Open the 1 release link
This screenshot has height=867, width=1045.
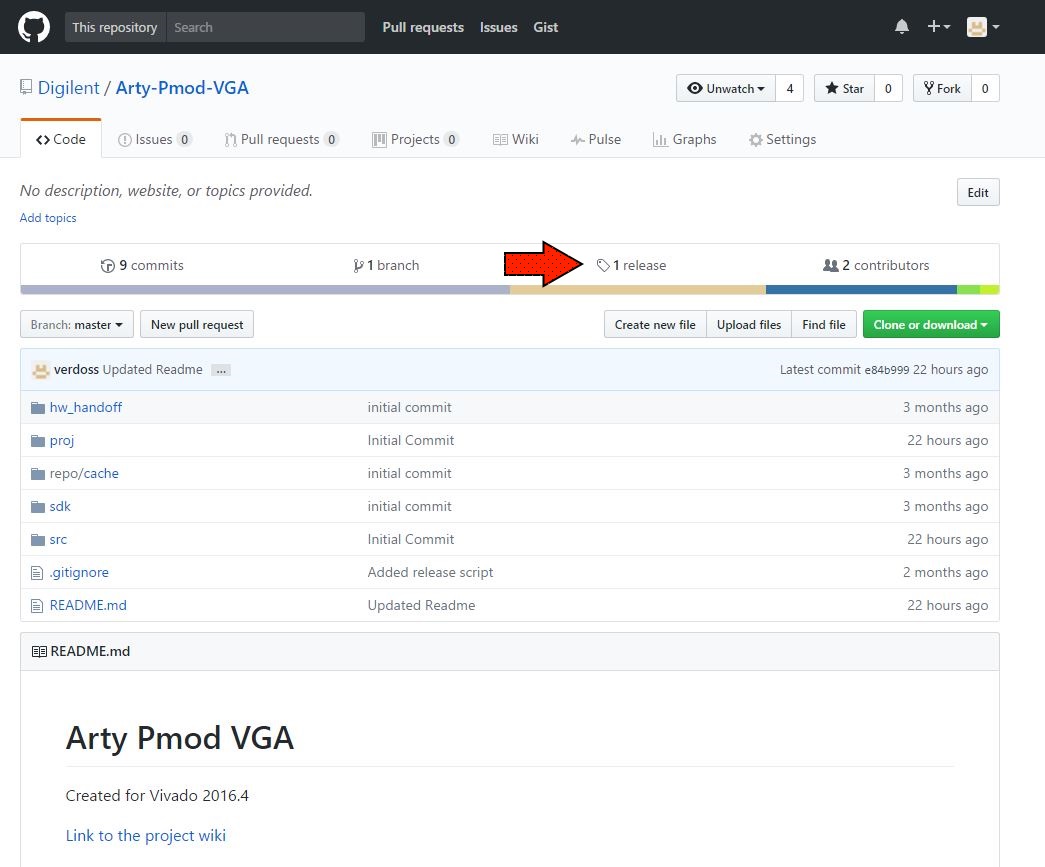[x=631, y=265]
